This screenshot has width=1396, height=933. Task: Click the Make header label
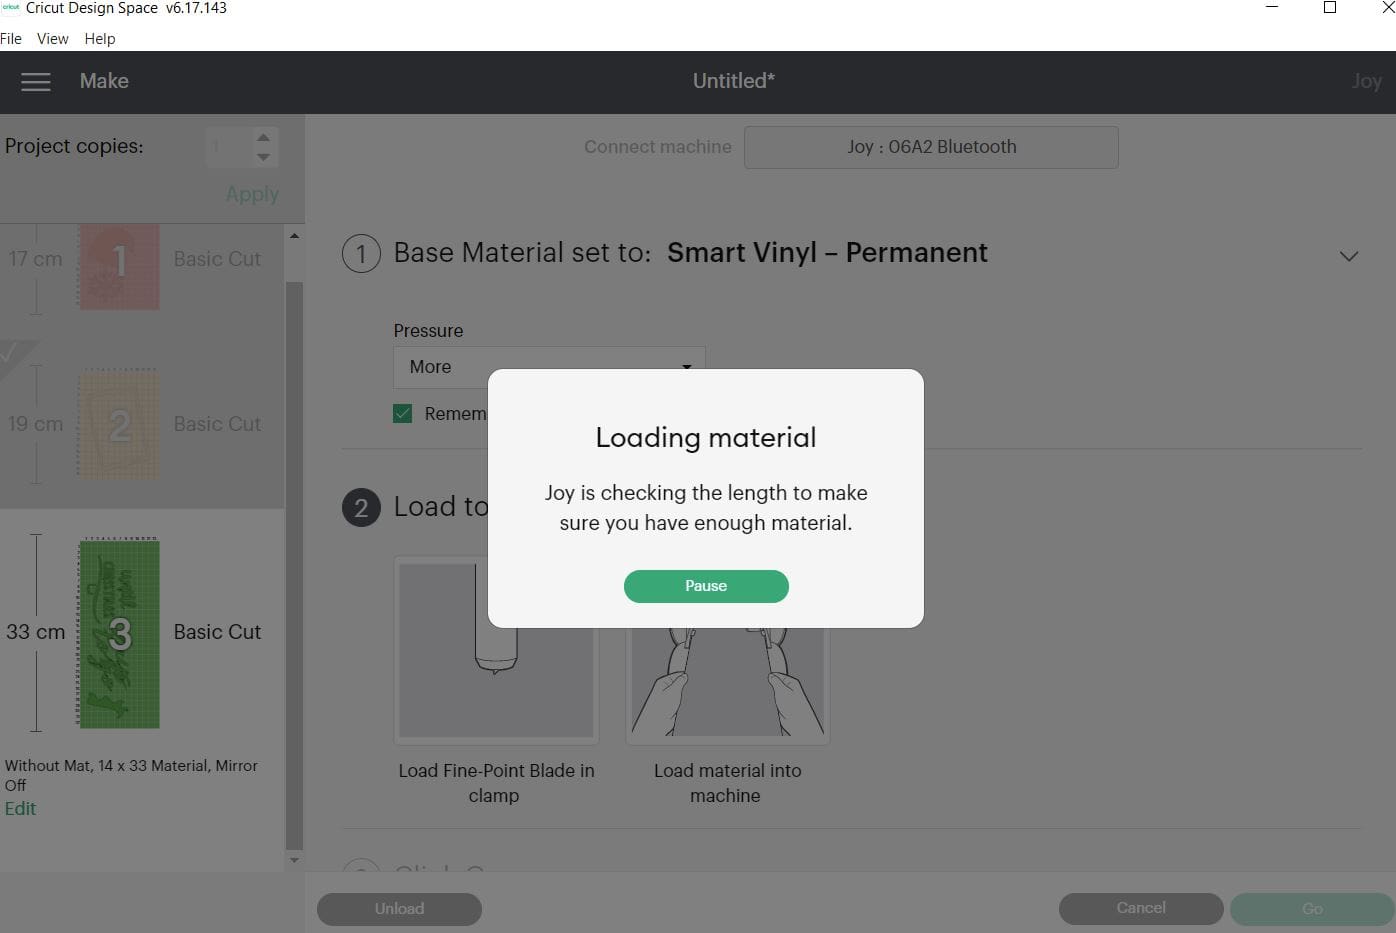click(x=104, y=81)
